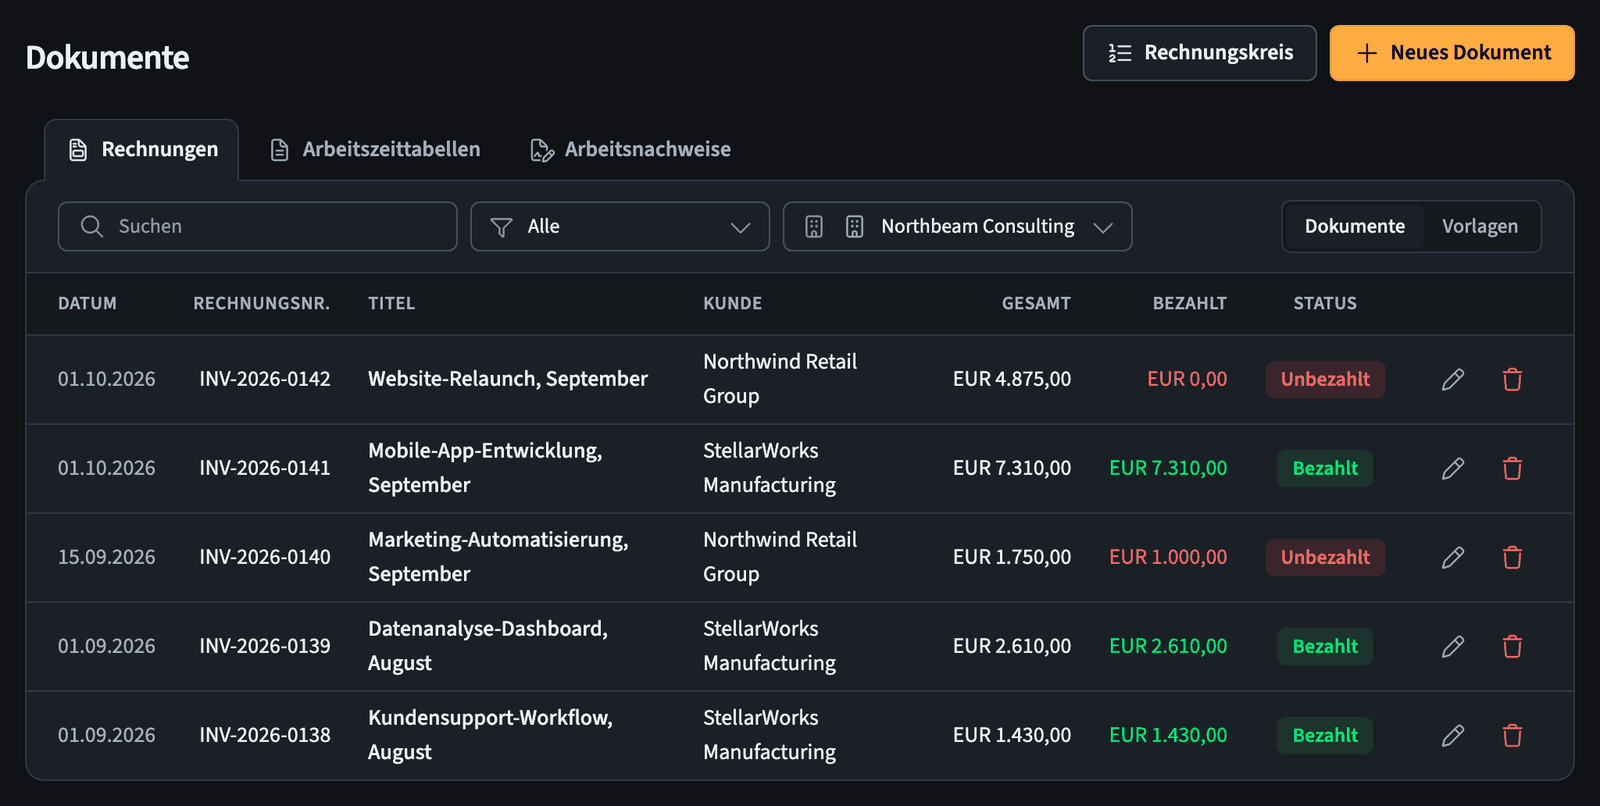Click the GESAMT column header
This screenshot has height=806, width=1600.
click(x=1036, y=303)
